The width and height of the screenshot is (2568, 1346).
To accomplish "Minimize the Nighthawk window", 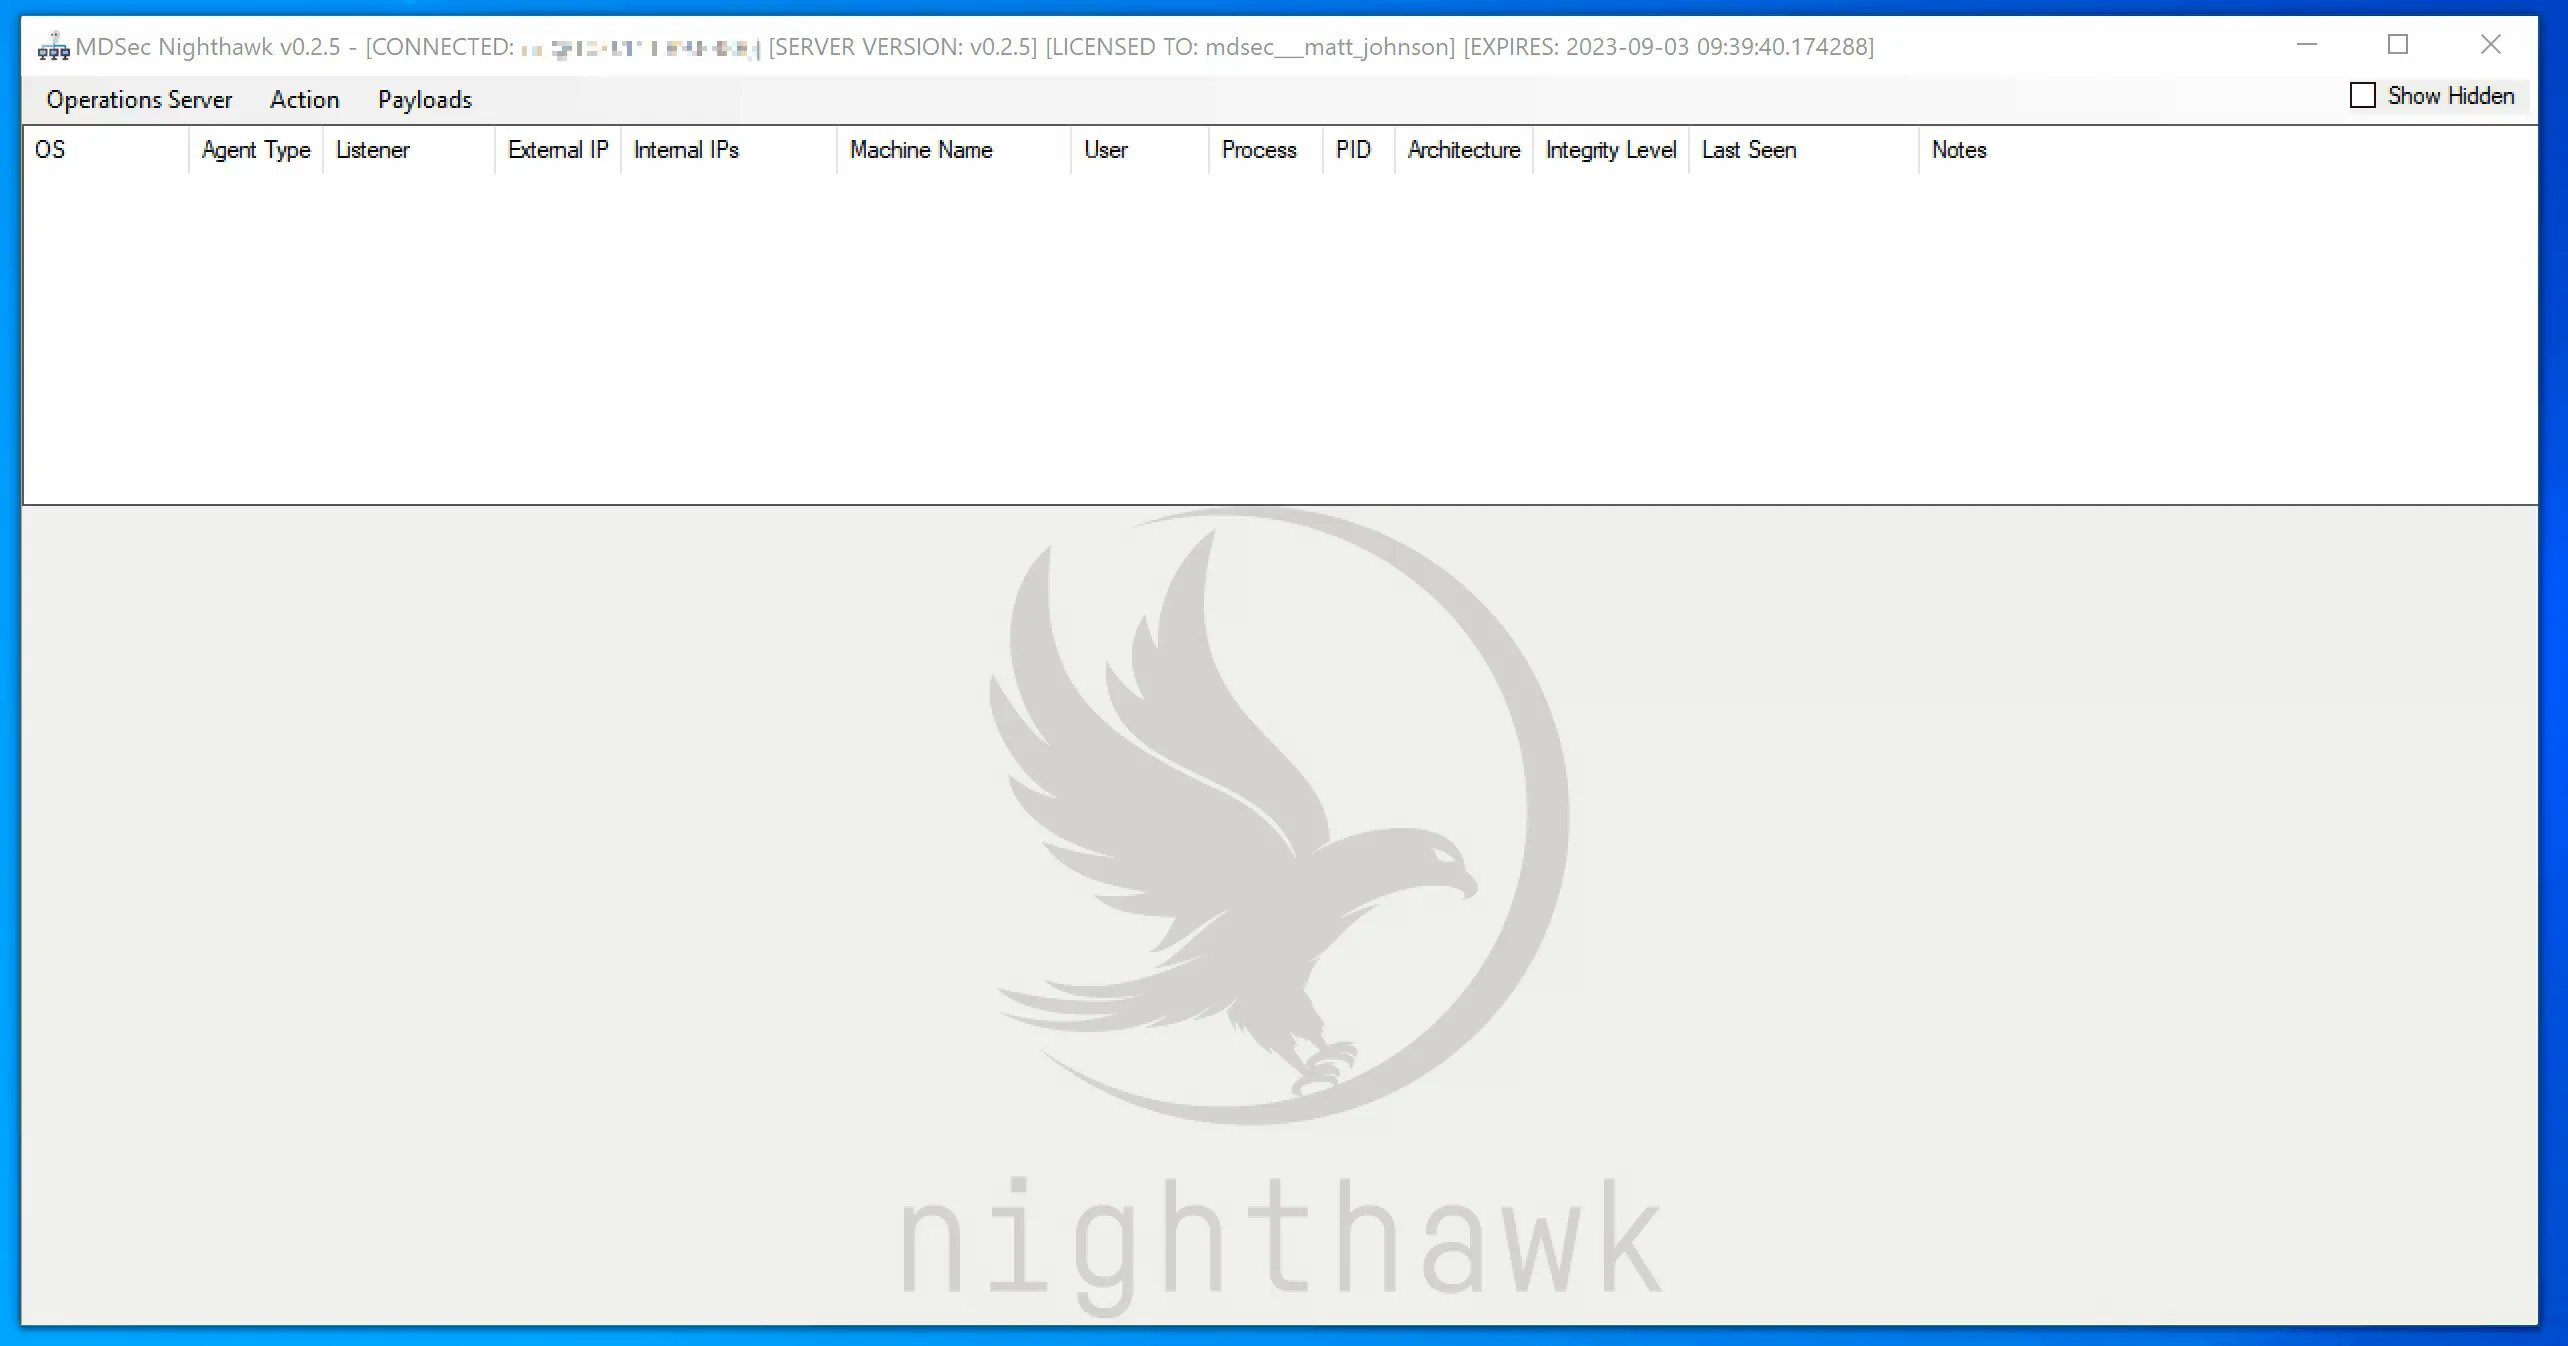I will (x=2307, y=45).
